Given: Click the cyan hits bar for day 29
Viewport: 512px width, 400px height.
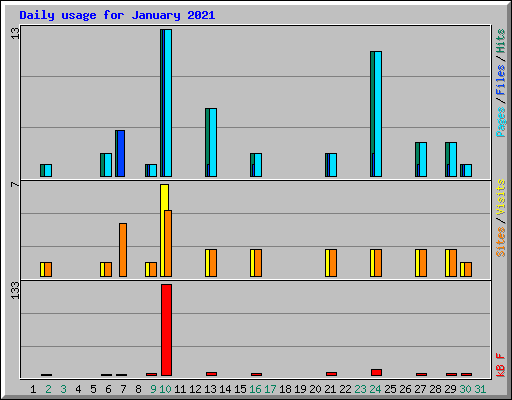Looking at the screenshot, I should 453,159.
